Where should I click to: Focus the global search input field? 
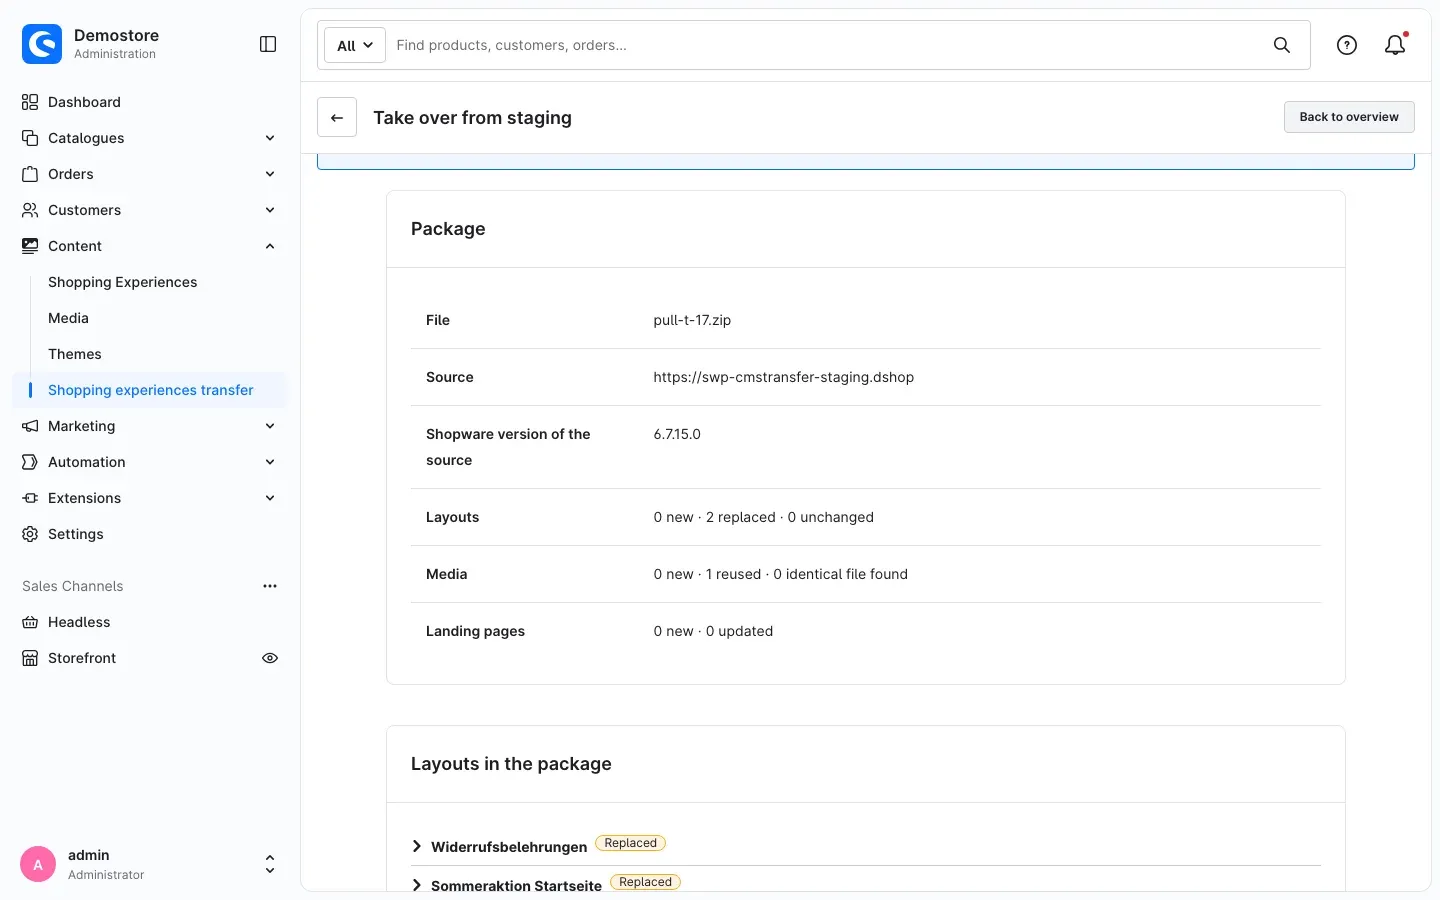pos(826,45)
